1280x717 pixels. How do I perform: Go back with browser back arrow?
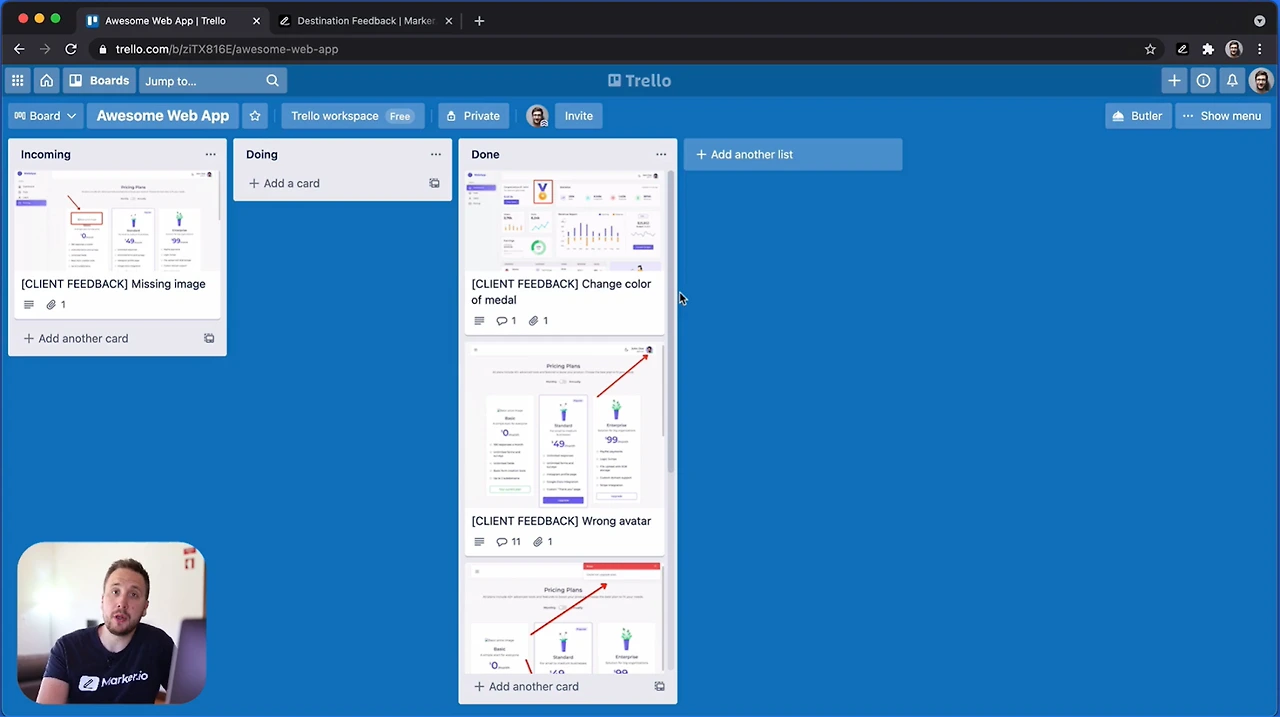(x=19, y=49)
